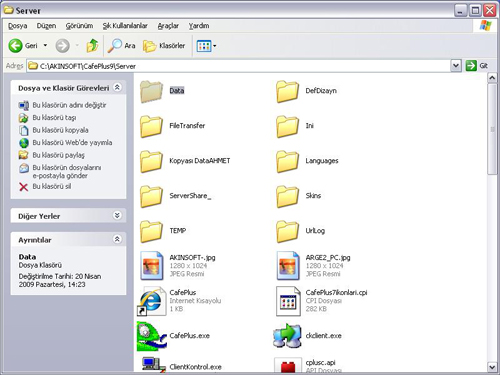Screen dimensions: 500x375
Task: Click the ckclient.exe file name text
Action: click(x=323, y=336)
